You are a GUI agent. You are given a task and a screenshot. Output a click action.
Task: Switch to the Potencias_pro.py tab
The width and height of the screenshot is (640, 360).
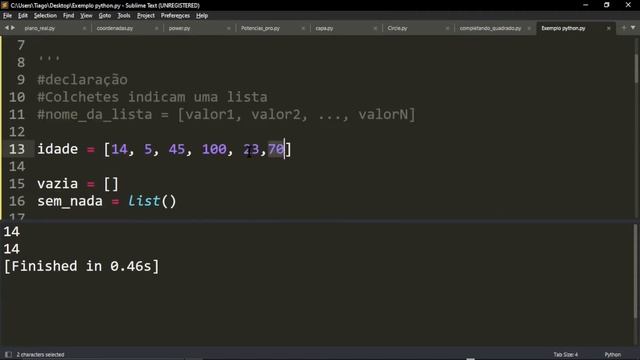(260, 28)
